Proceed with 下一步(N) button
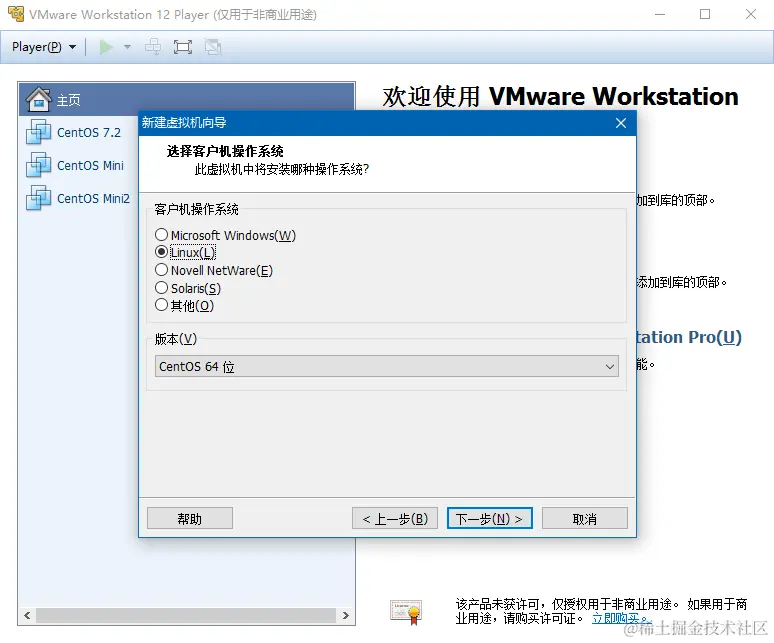Screen dimensions: 774x643 pyautogui.click(x=490, y=519)
